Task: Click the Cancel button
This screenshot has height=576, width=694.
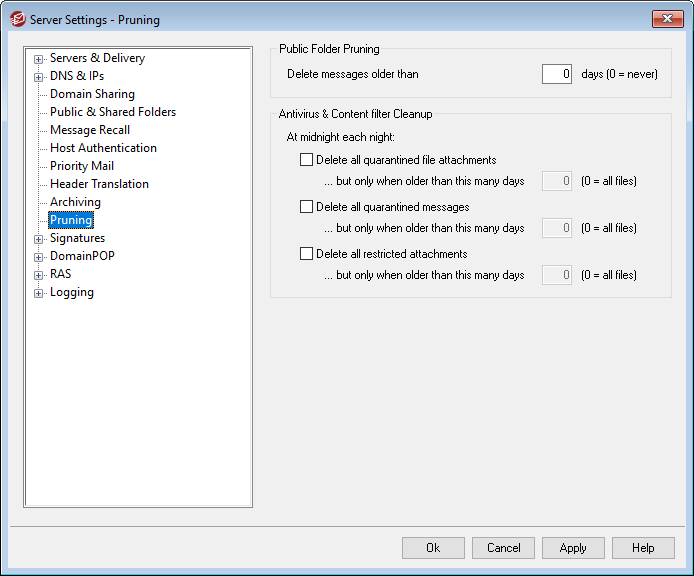Action: [503, 548]
